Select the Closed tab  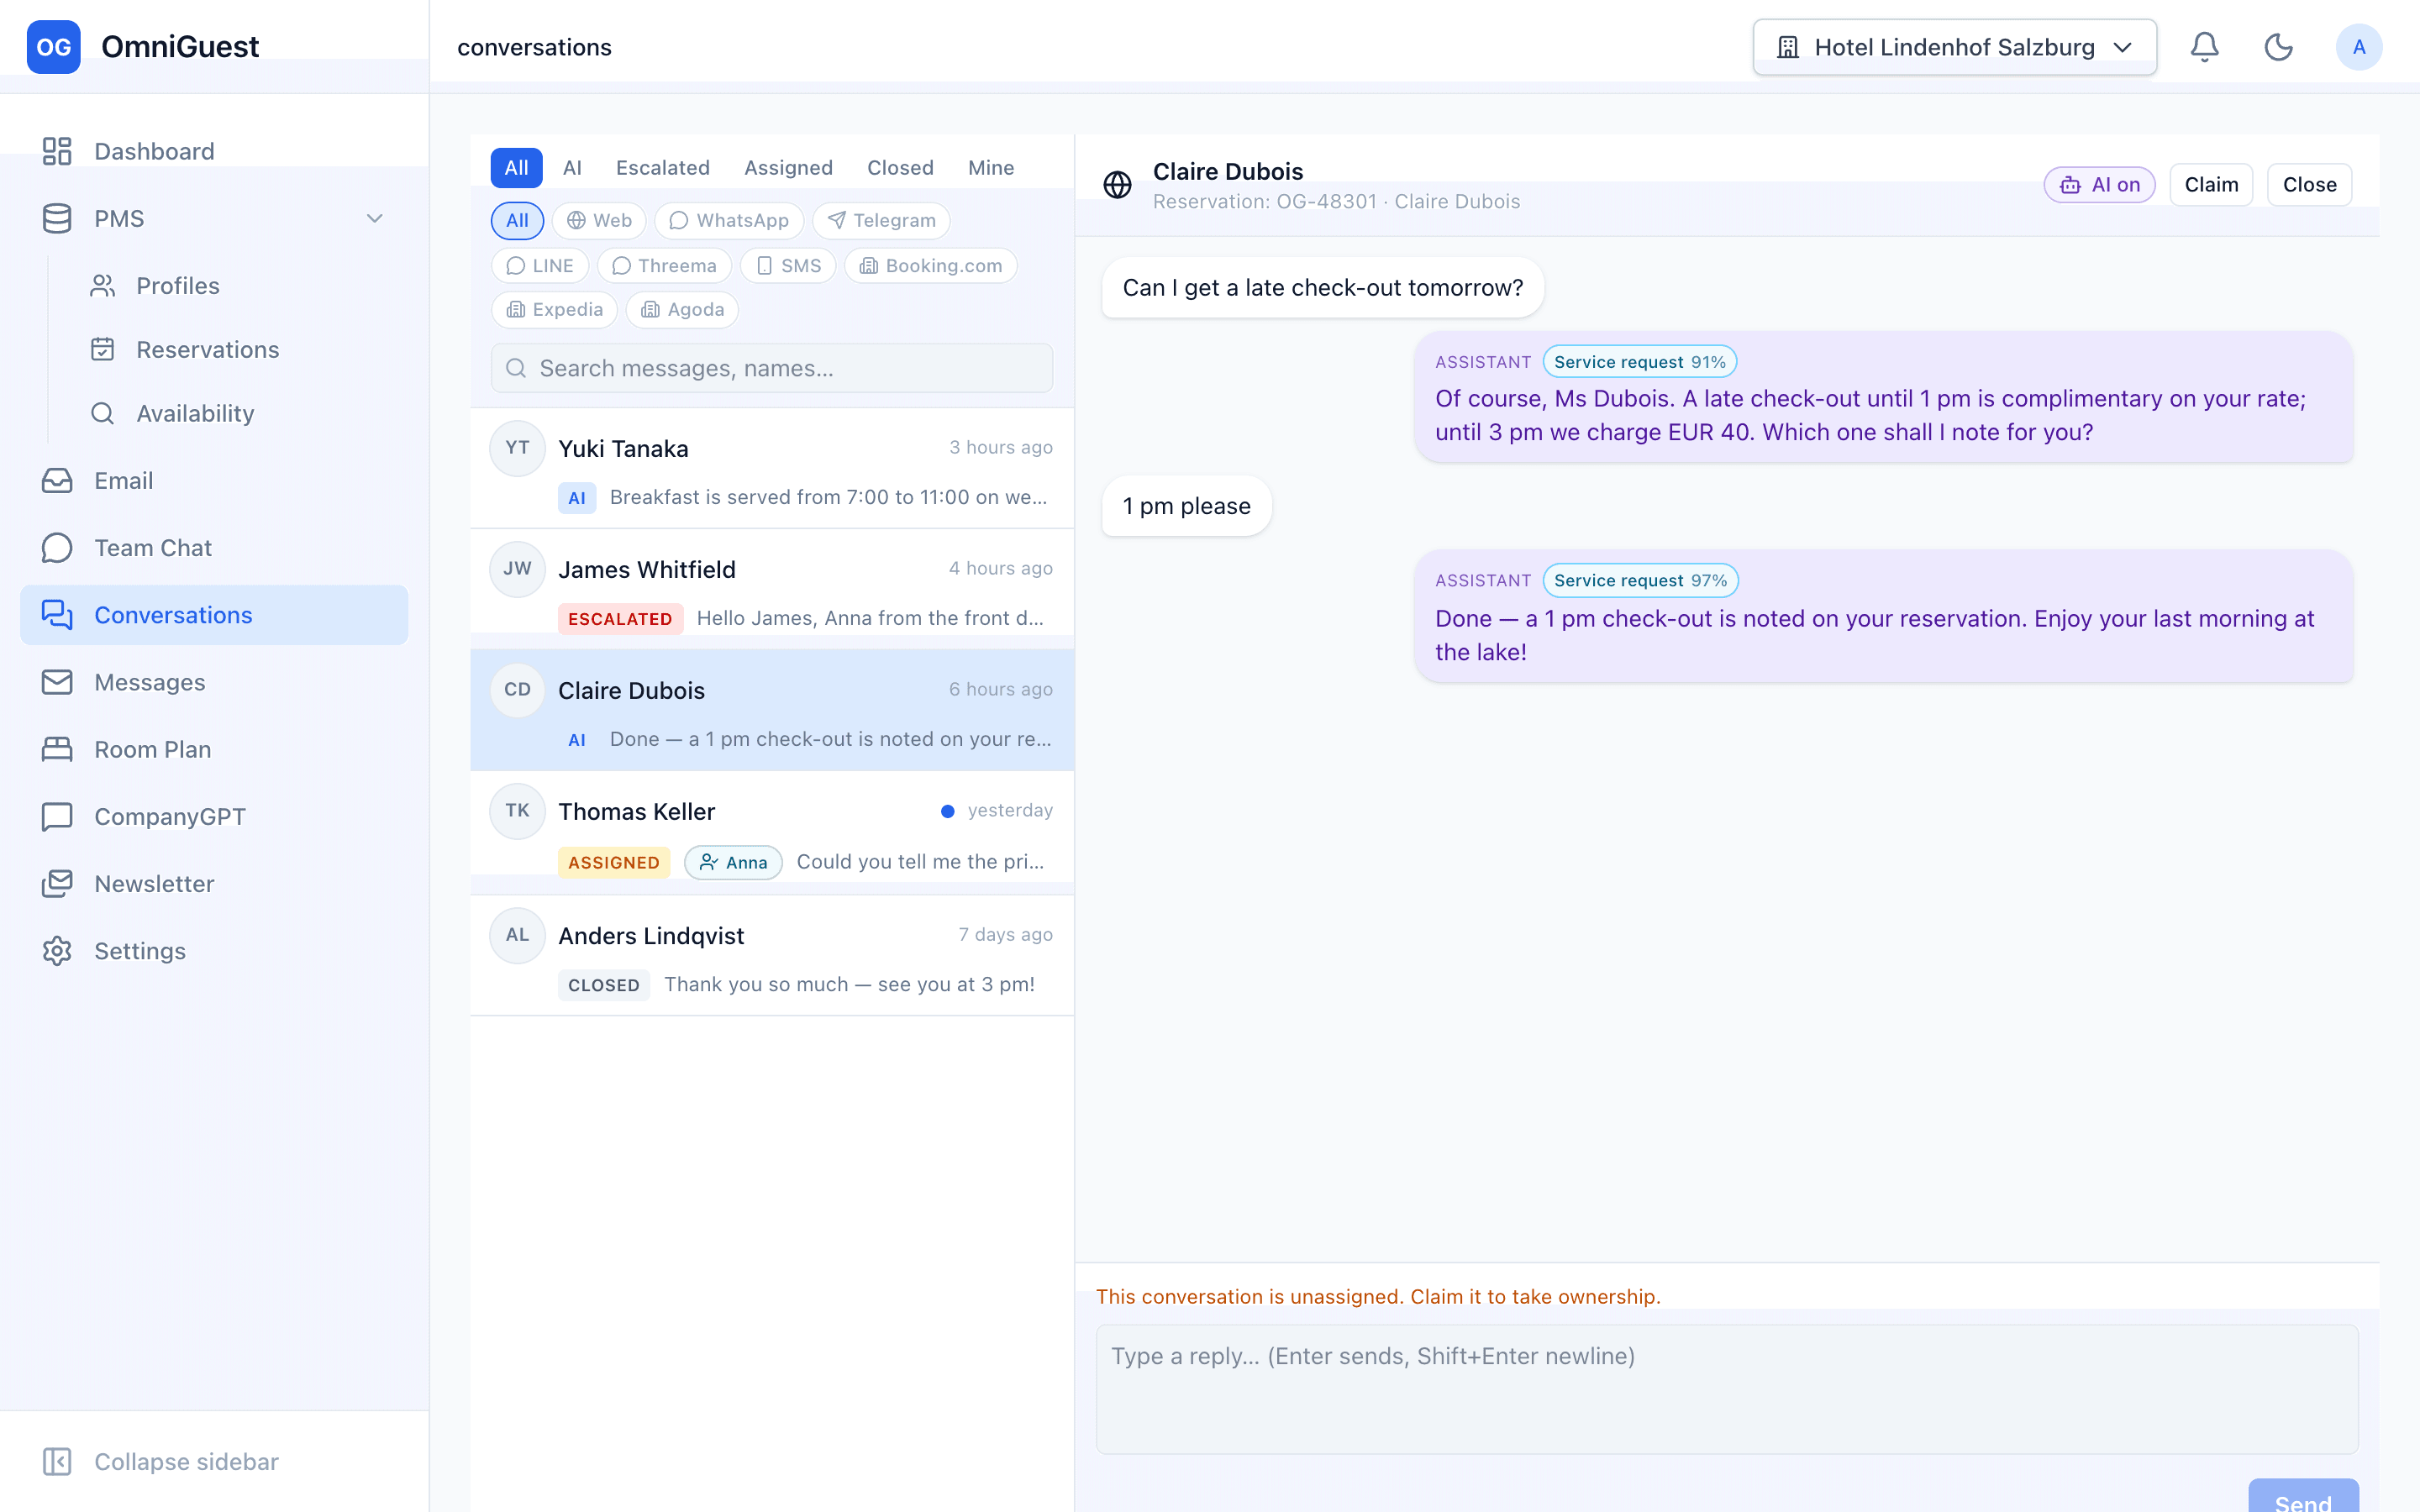[900, 168]
